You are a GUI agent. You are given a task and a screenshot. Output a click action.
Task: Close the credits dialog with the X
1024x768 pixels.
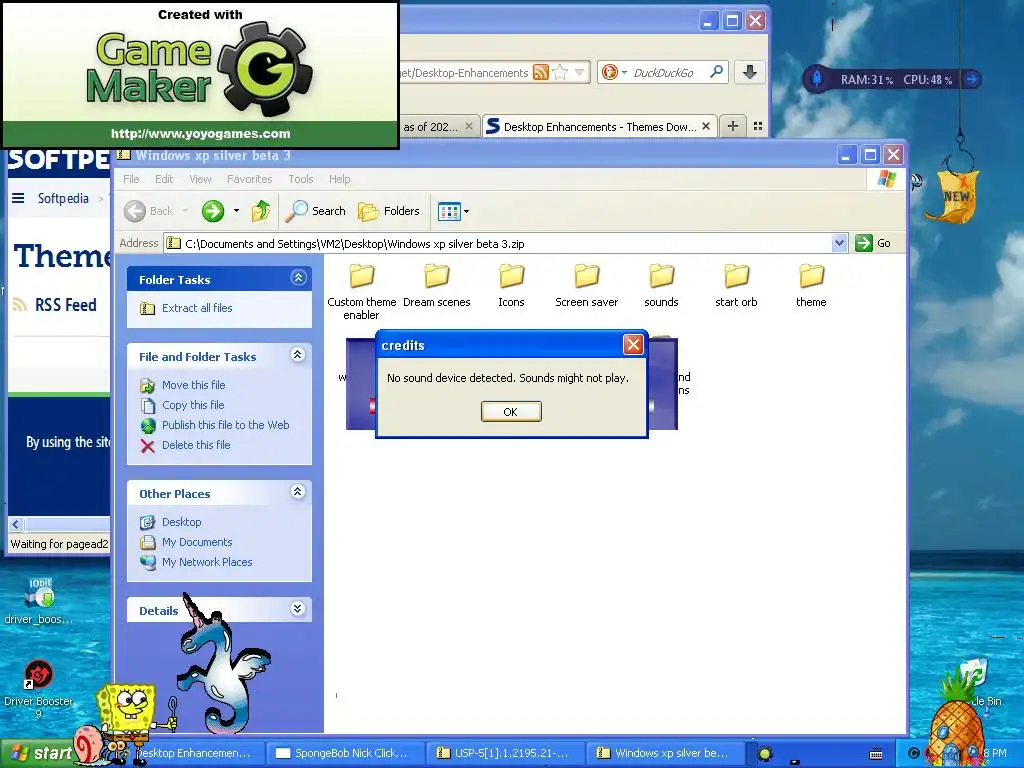point(633,345)
